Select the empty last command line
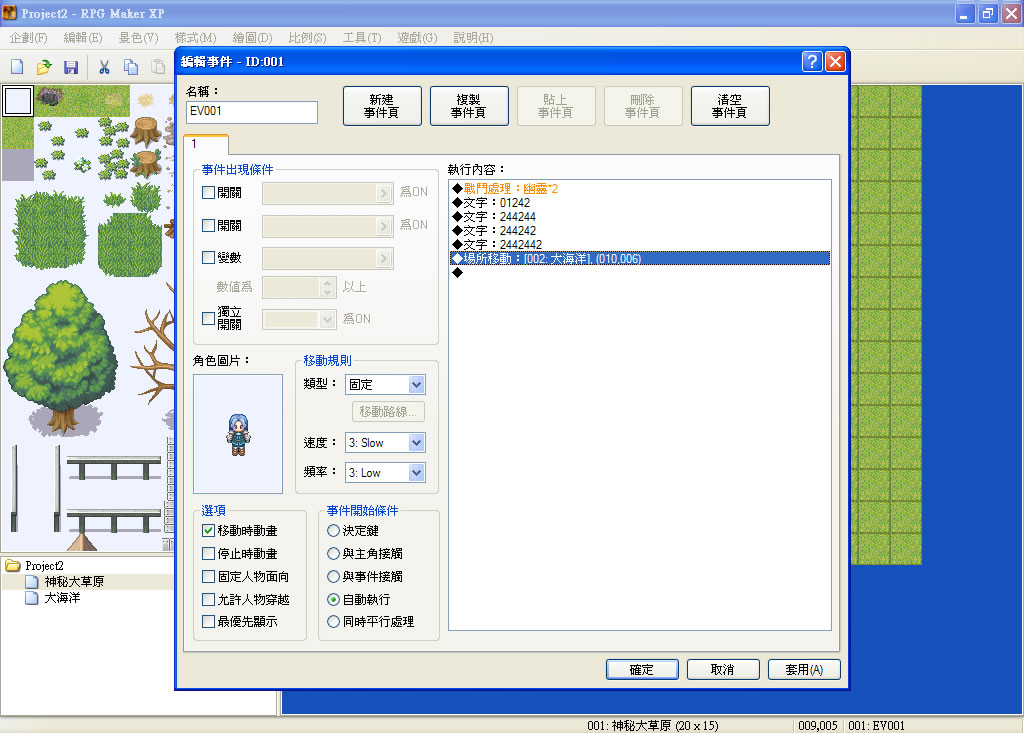 640,272
